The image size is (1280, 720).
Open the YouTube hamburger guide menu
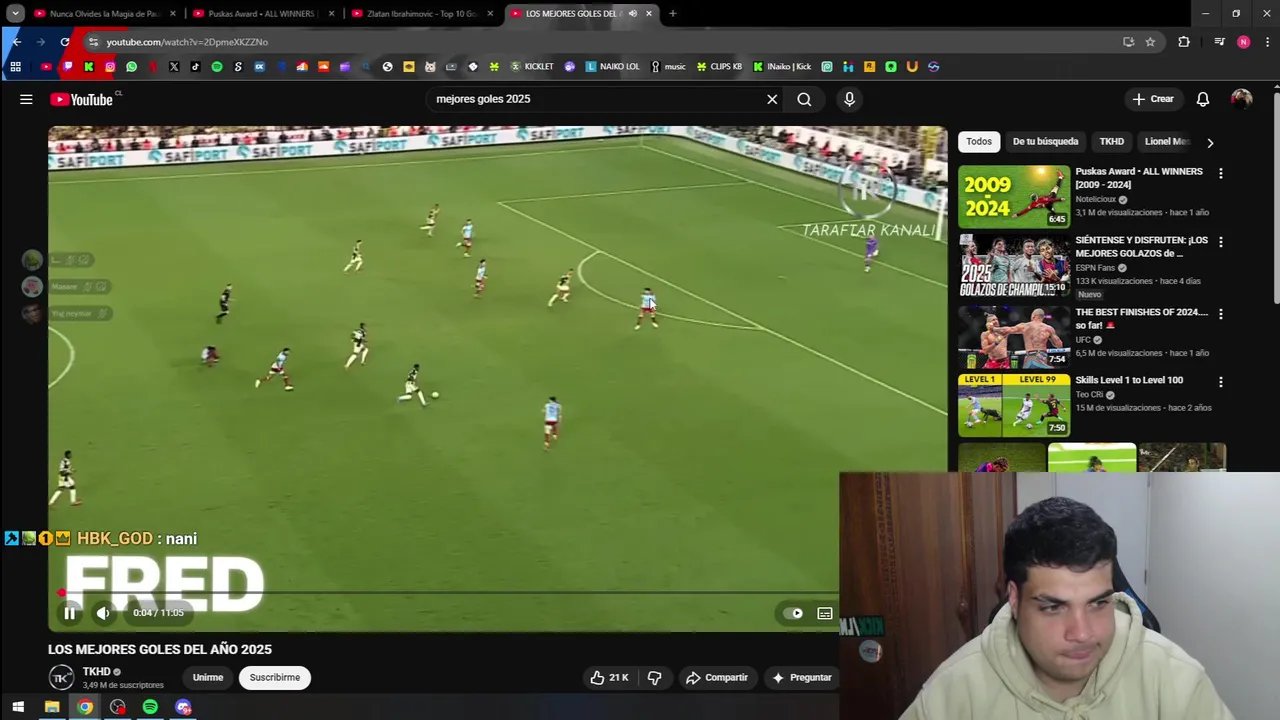[x=26, y=99]
